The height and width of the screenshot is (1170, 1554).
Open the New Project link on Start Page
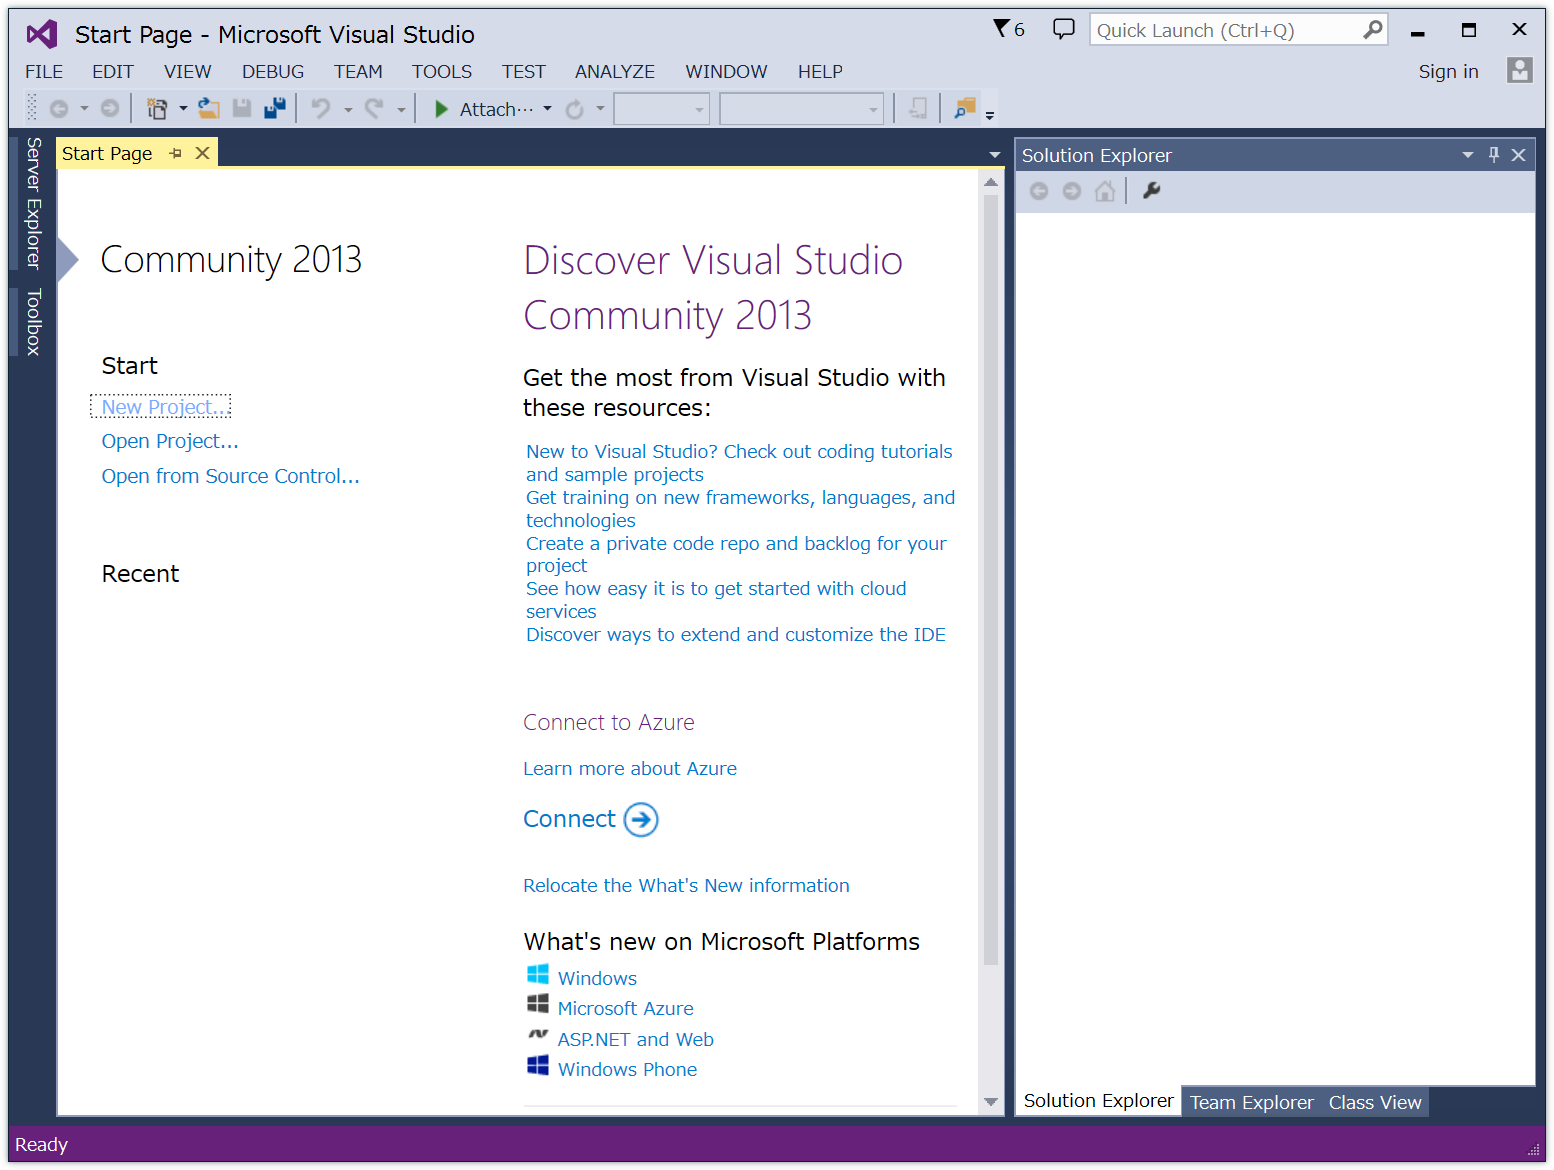point(160,406)
